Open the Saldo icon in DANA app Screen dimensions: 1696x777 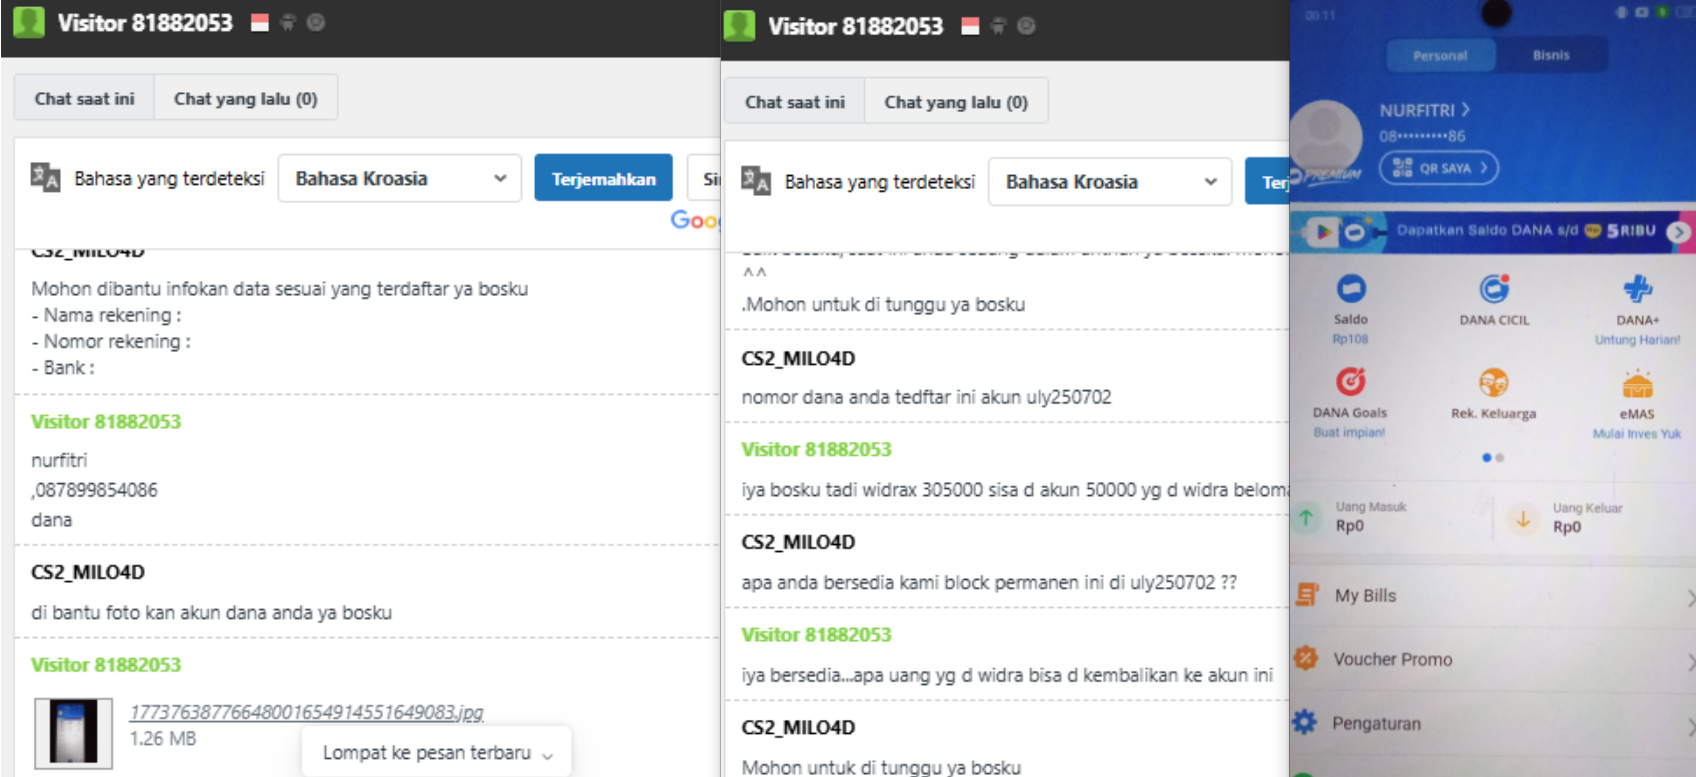(1351, 288)
